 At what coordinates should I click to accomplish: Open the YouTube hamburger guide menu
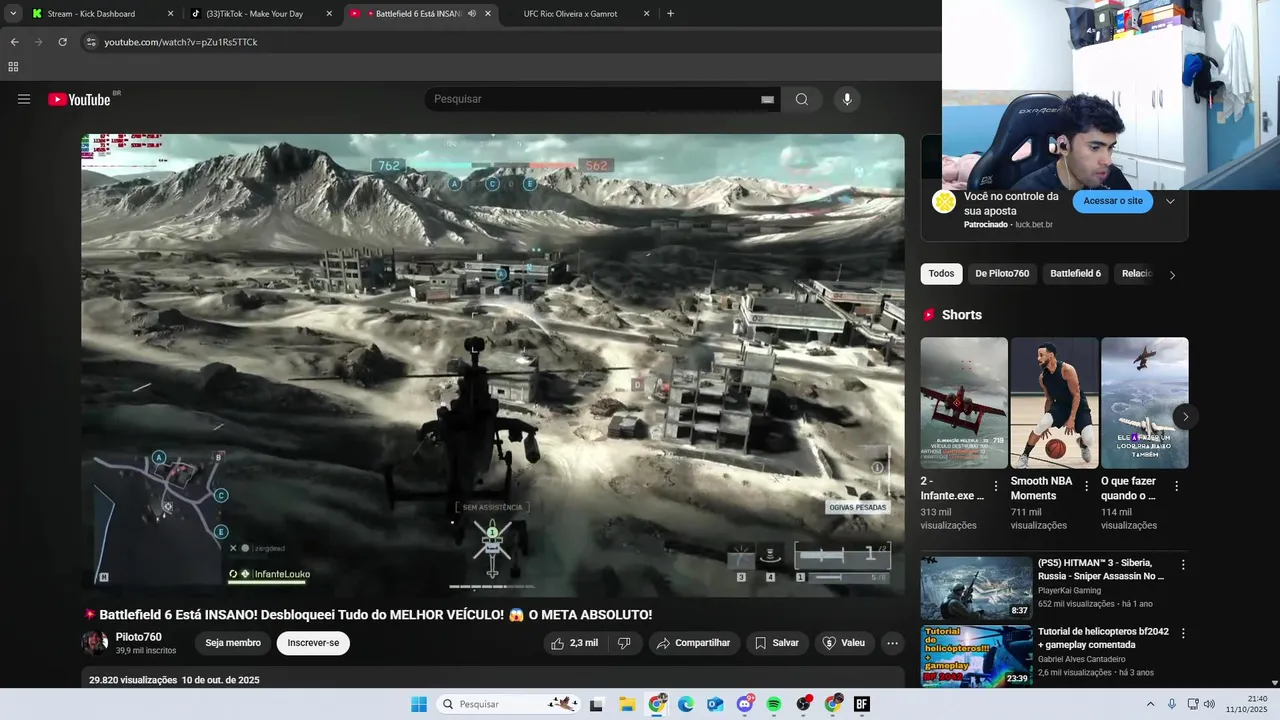coord(24,99)
